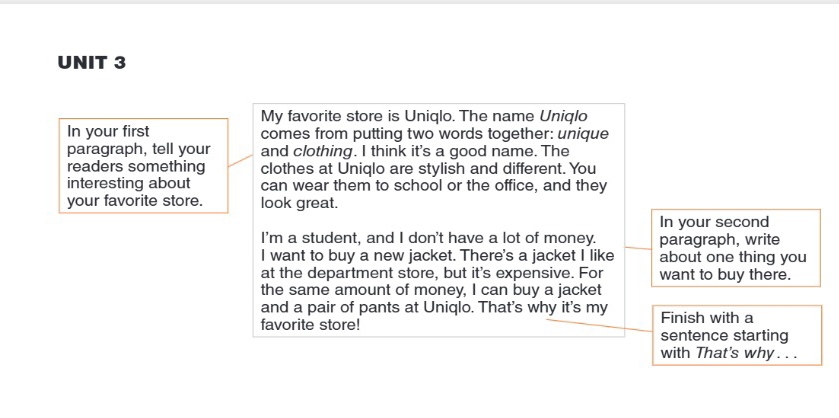This screenshot has width=839, height=418.
Task: Click the orange line to the second-paragraph callout
Action: [x=636, y=247]
